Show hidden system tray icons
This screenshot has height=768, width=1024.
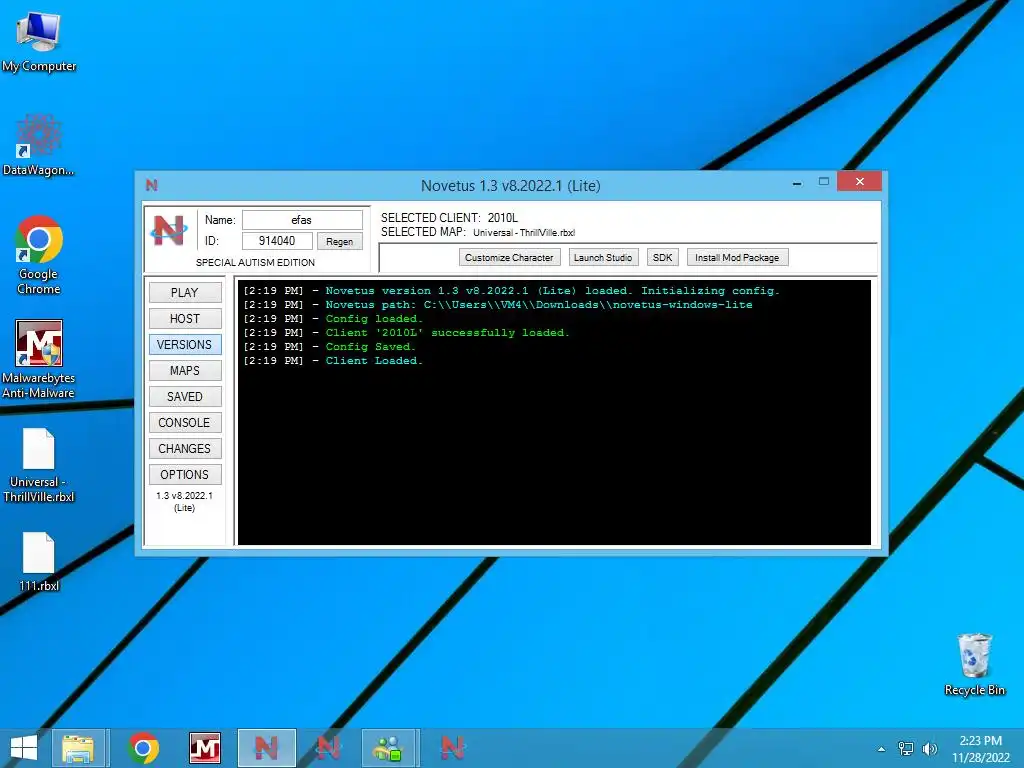(882, 749)
